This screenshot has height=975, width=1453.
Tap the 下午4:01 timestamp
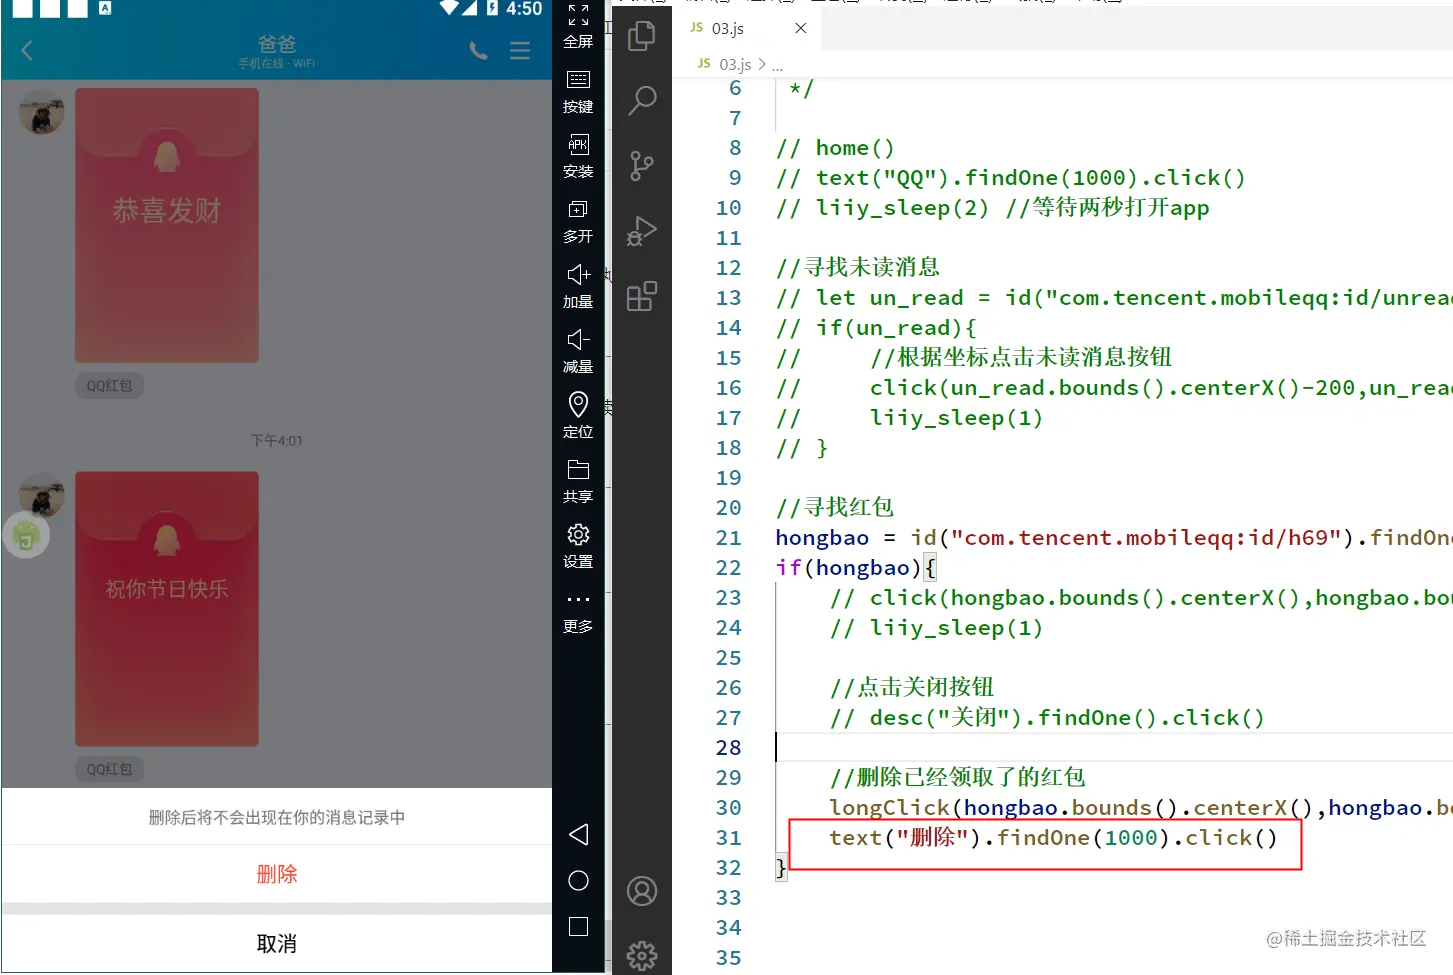point(277,440)
